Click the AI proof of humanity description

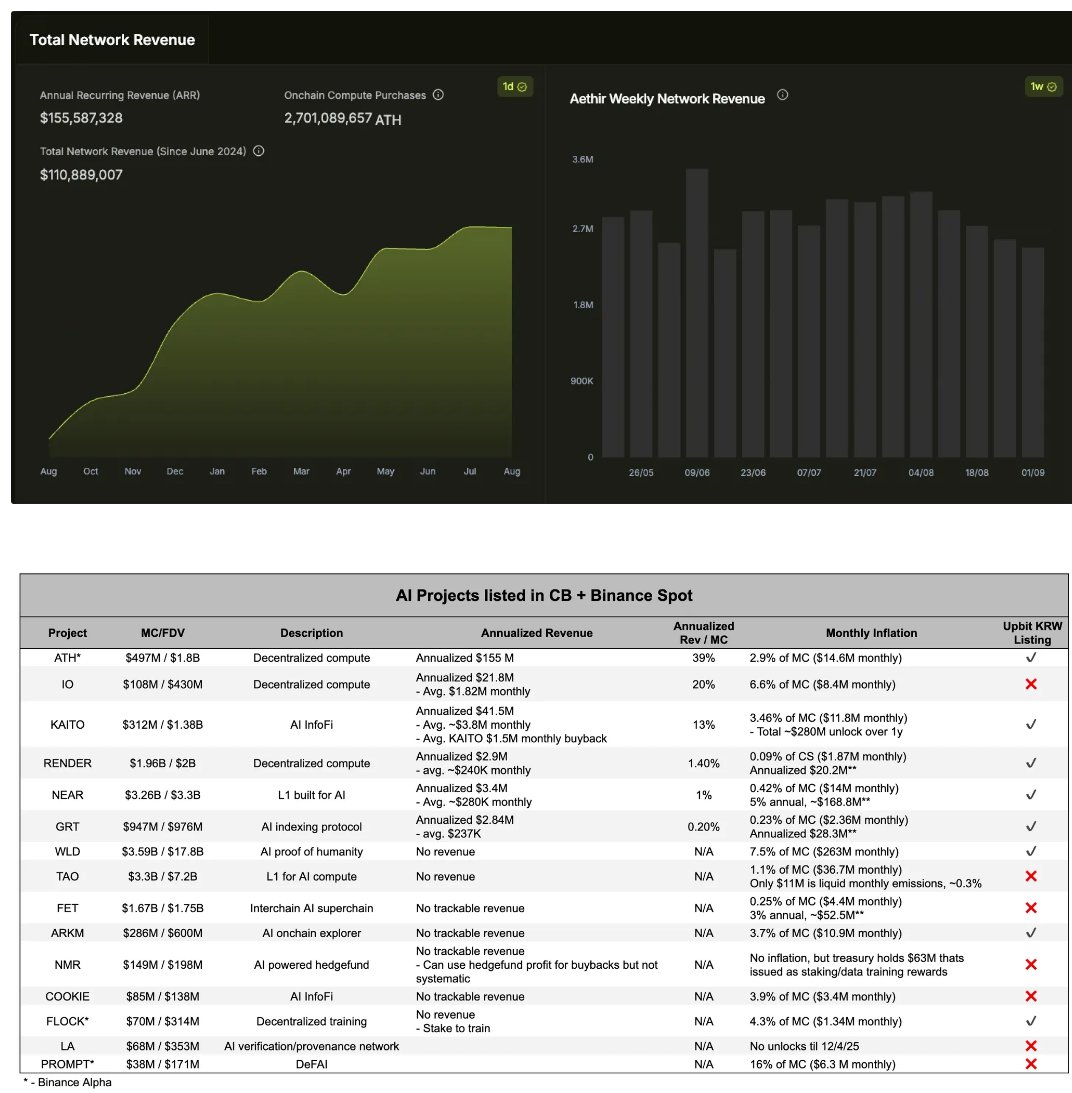(312, 852)
